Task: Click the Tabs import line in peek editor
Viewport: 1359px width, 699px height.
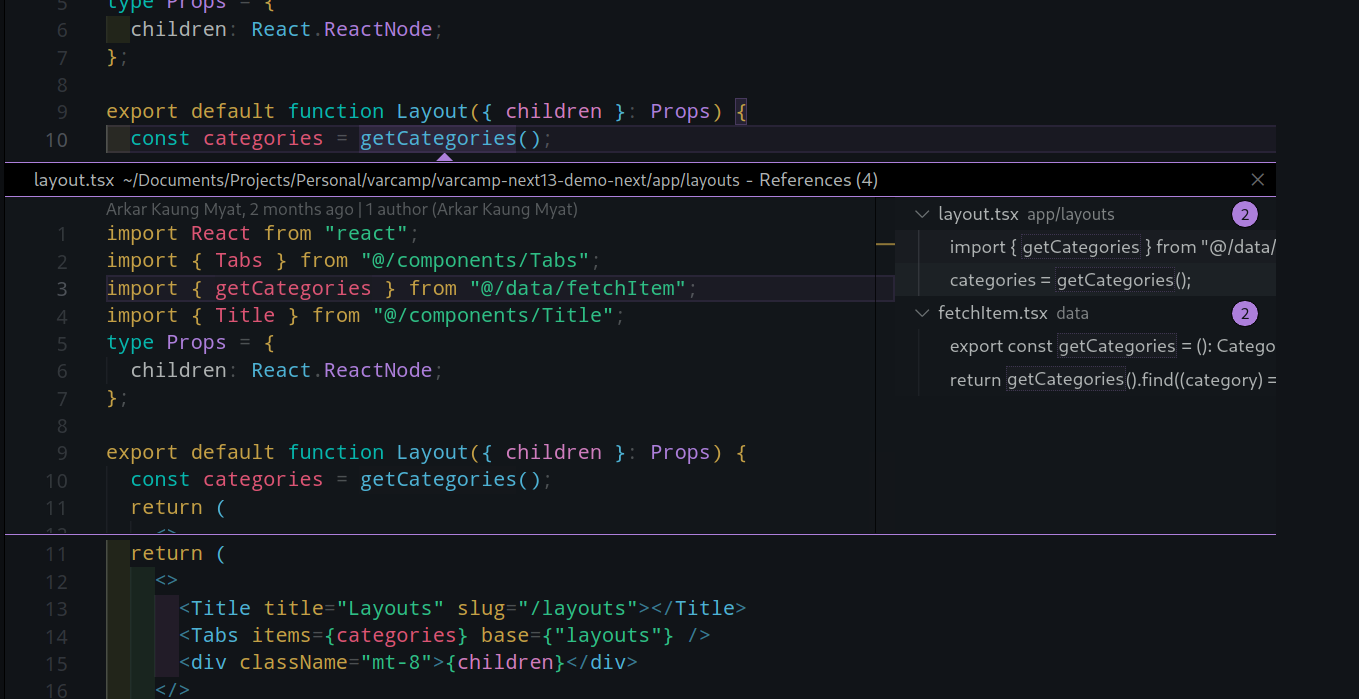Action: pos(354,261)
